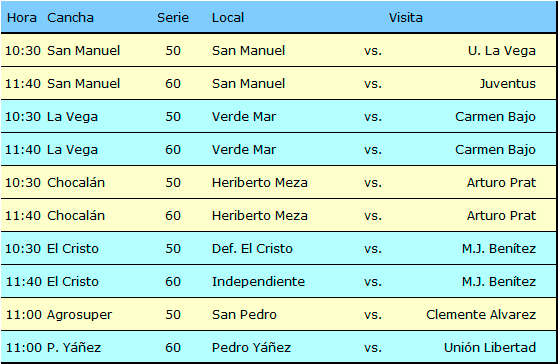
Task: Click the Visita column header
Action: pyautogui.click(x=405, y=17)
